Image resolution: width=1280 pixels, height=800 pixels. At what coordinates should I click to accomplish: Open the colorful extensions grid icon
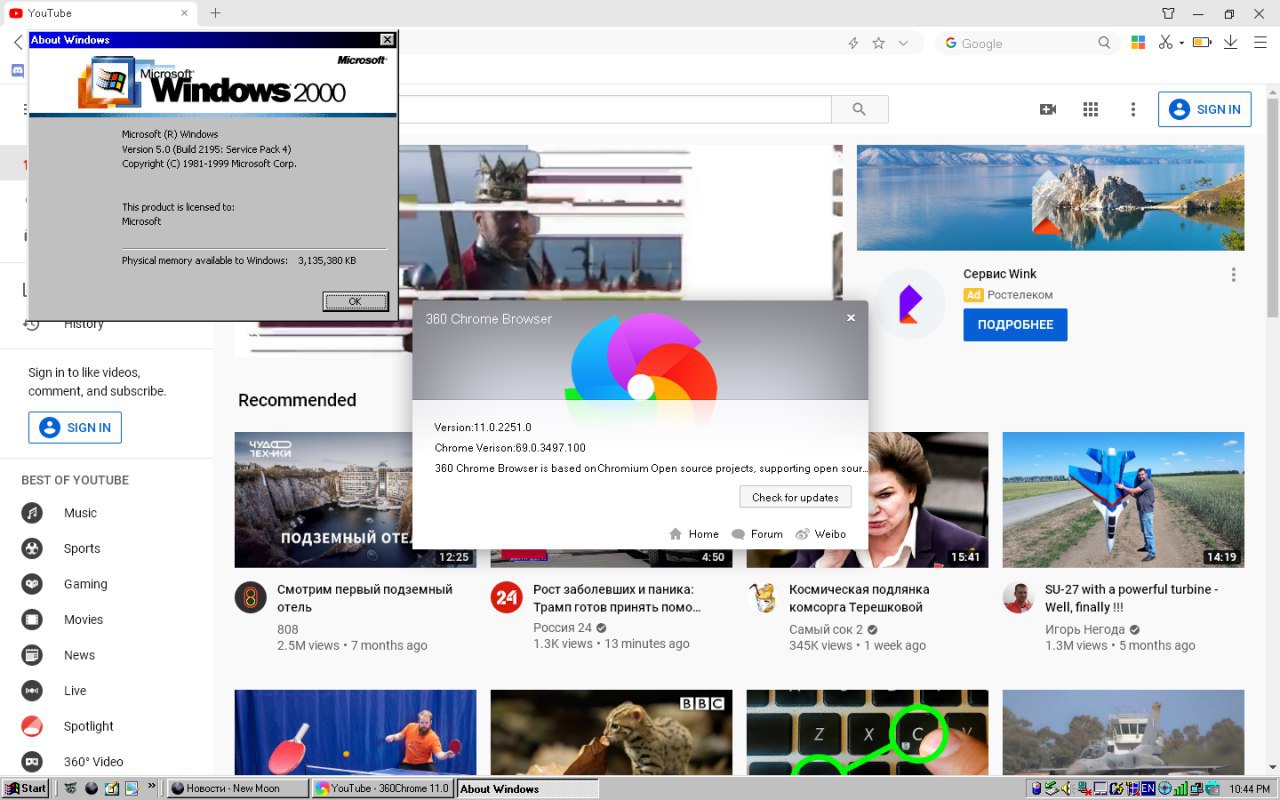pos(1138,43)
